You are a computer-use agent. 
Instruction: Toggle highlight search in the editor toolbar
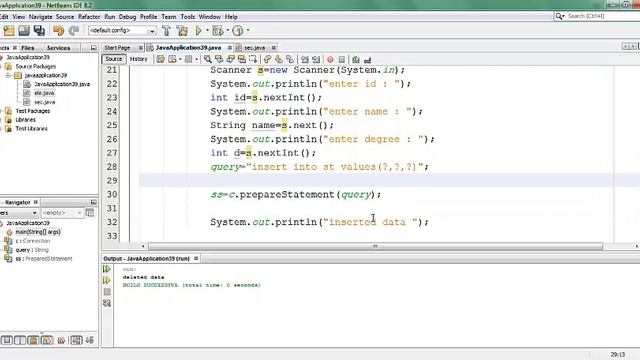242,60
